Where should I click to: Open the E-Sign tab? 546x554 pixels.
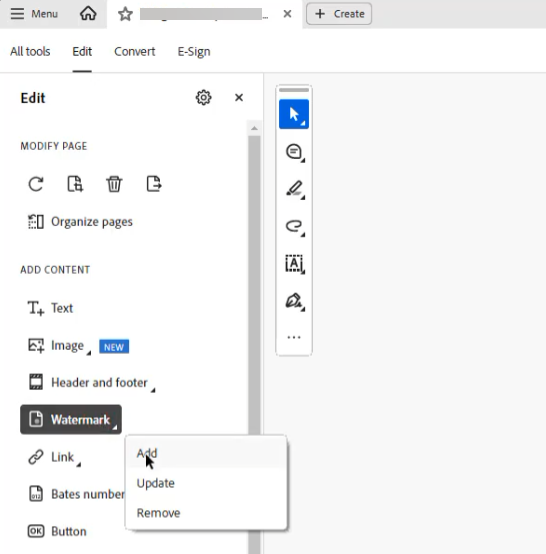(194, 52)
